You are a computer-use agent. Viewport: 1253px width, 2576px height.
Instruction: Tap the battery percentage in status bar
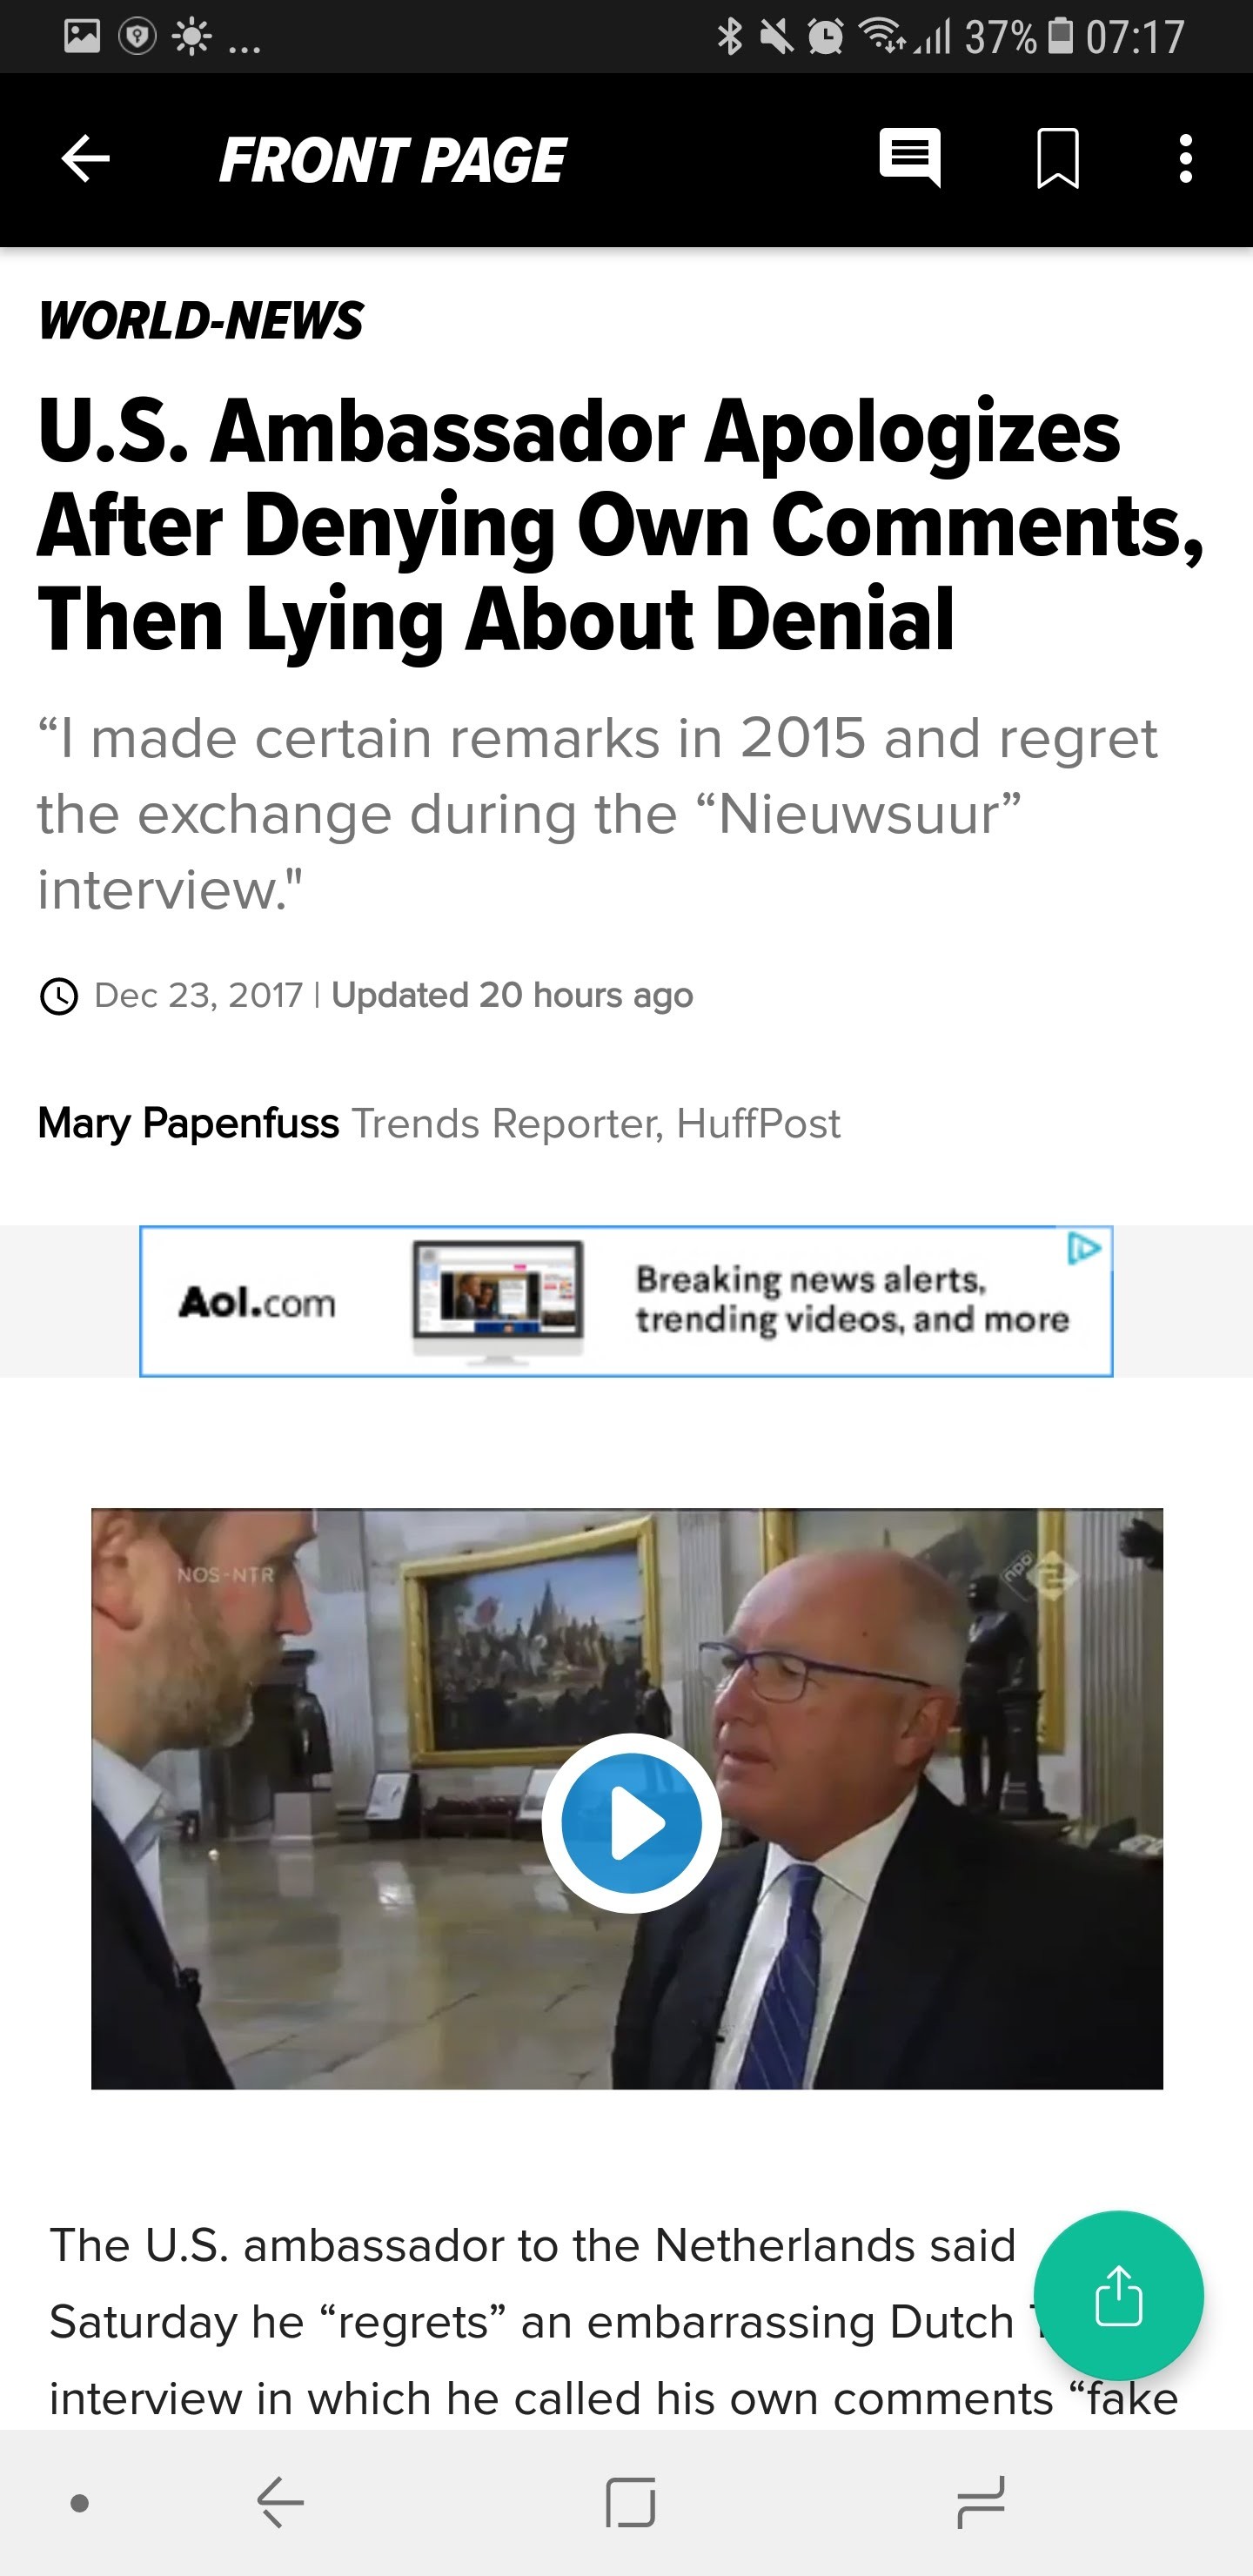click(x=1000, y=37)
